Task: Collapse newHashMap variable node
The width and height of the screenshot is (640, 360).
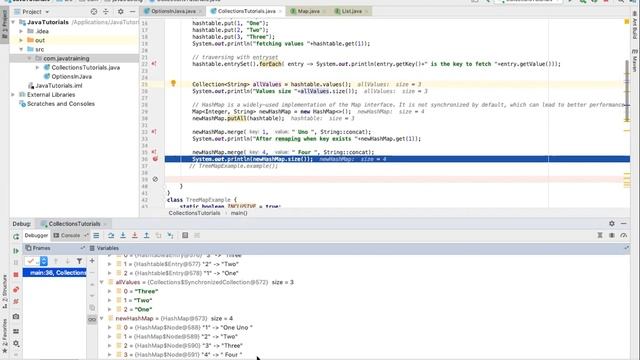Action: (x=102, y=318)
